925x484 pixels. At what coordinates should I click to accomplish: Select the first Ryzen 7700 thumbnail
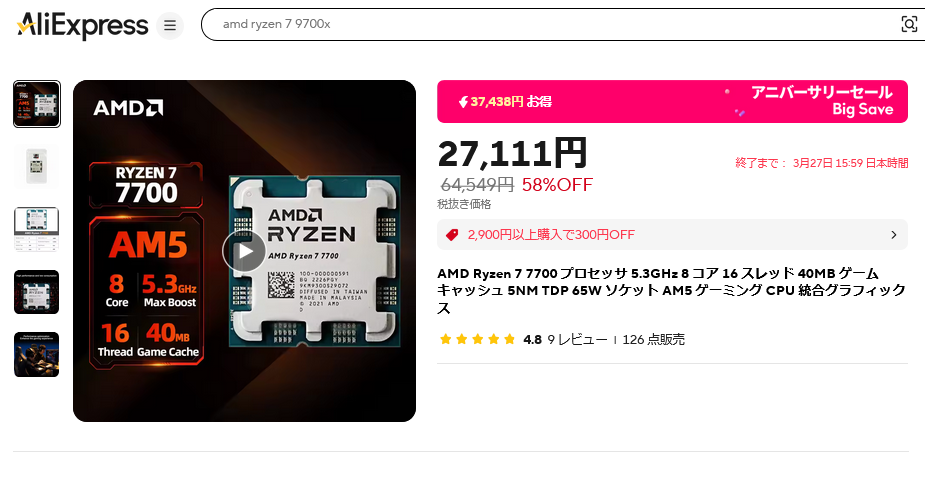[x=37, y=104]
